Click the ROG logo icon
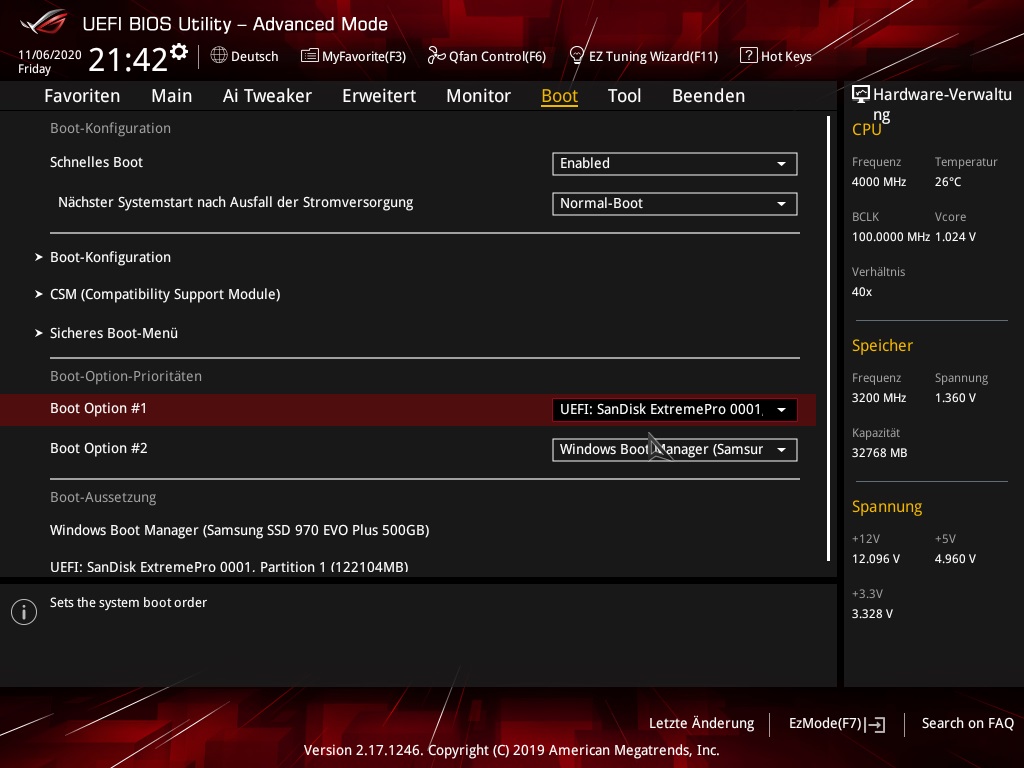Viewport: 1024px width, 768px height. (x=44, y=23)
